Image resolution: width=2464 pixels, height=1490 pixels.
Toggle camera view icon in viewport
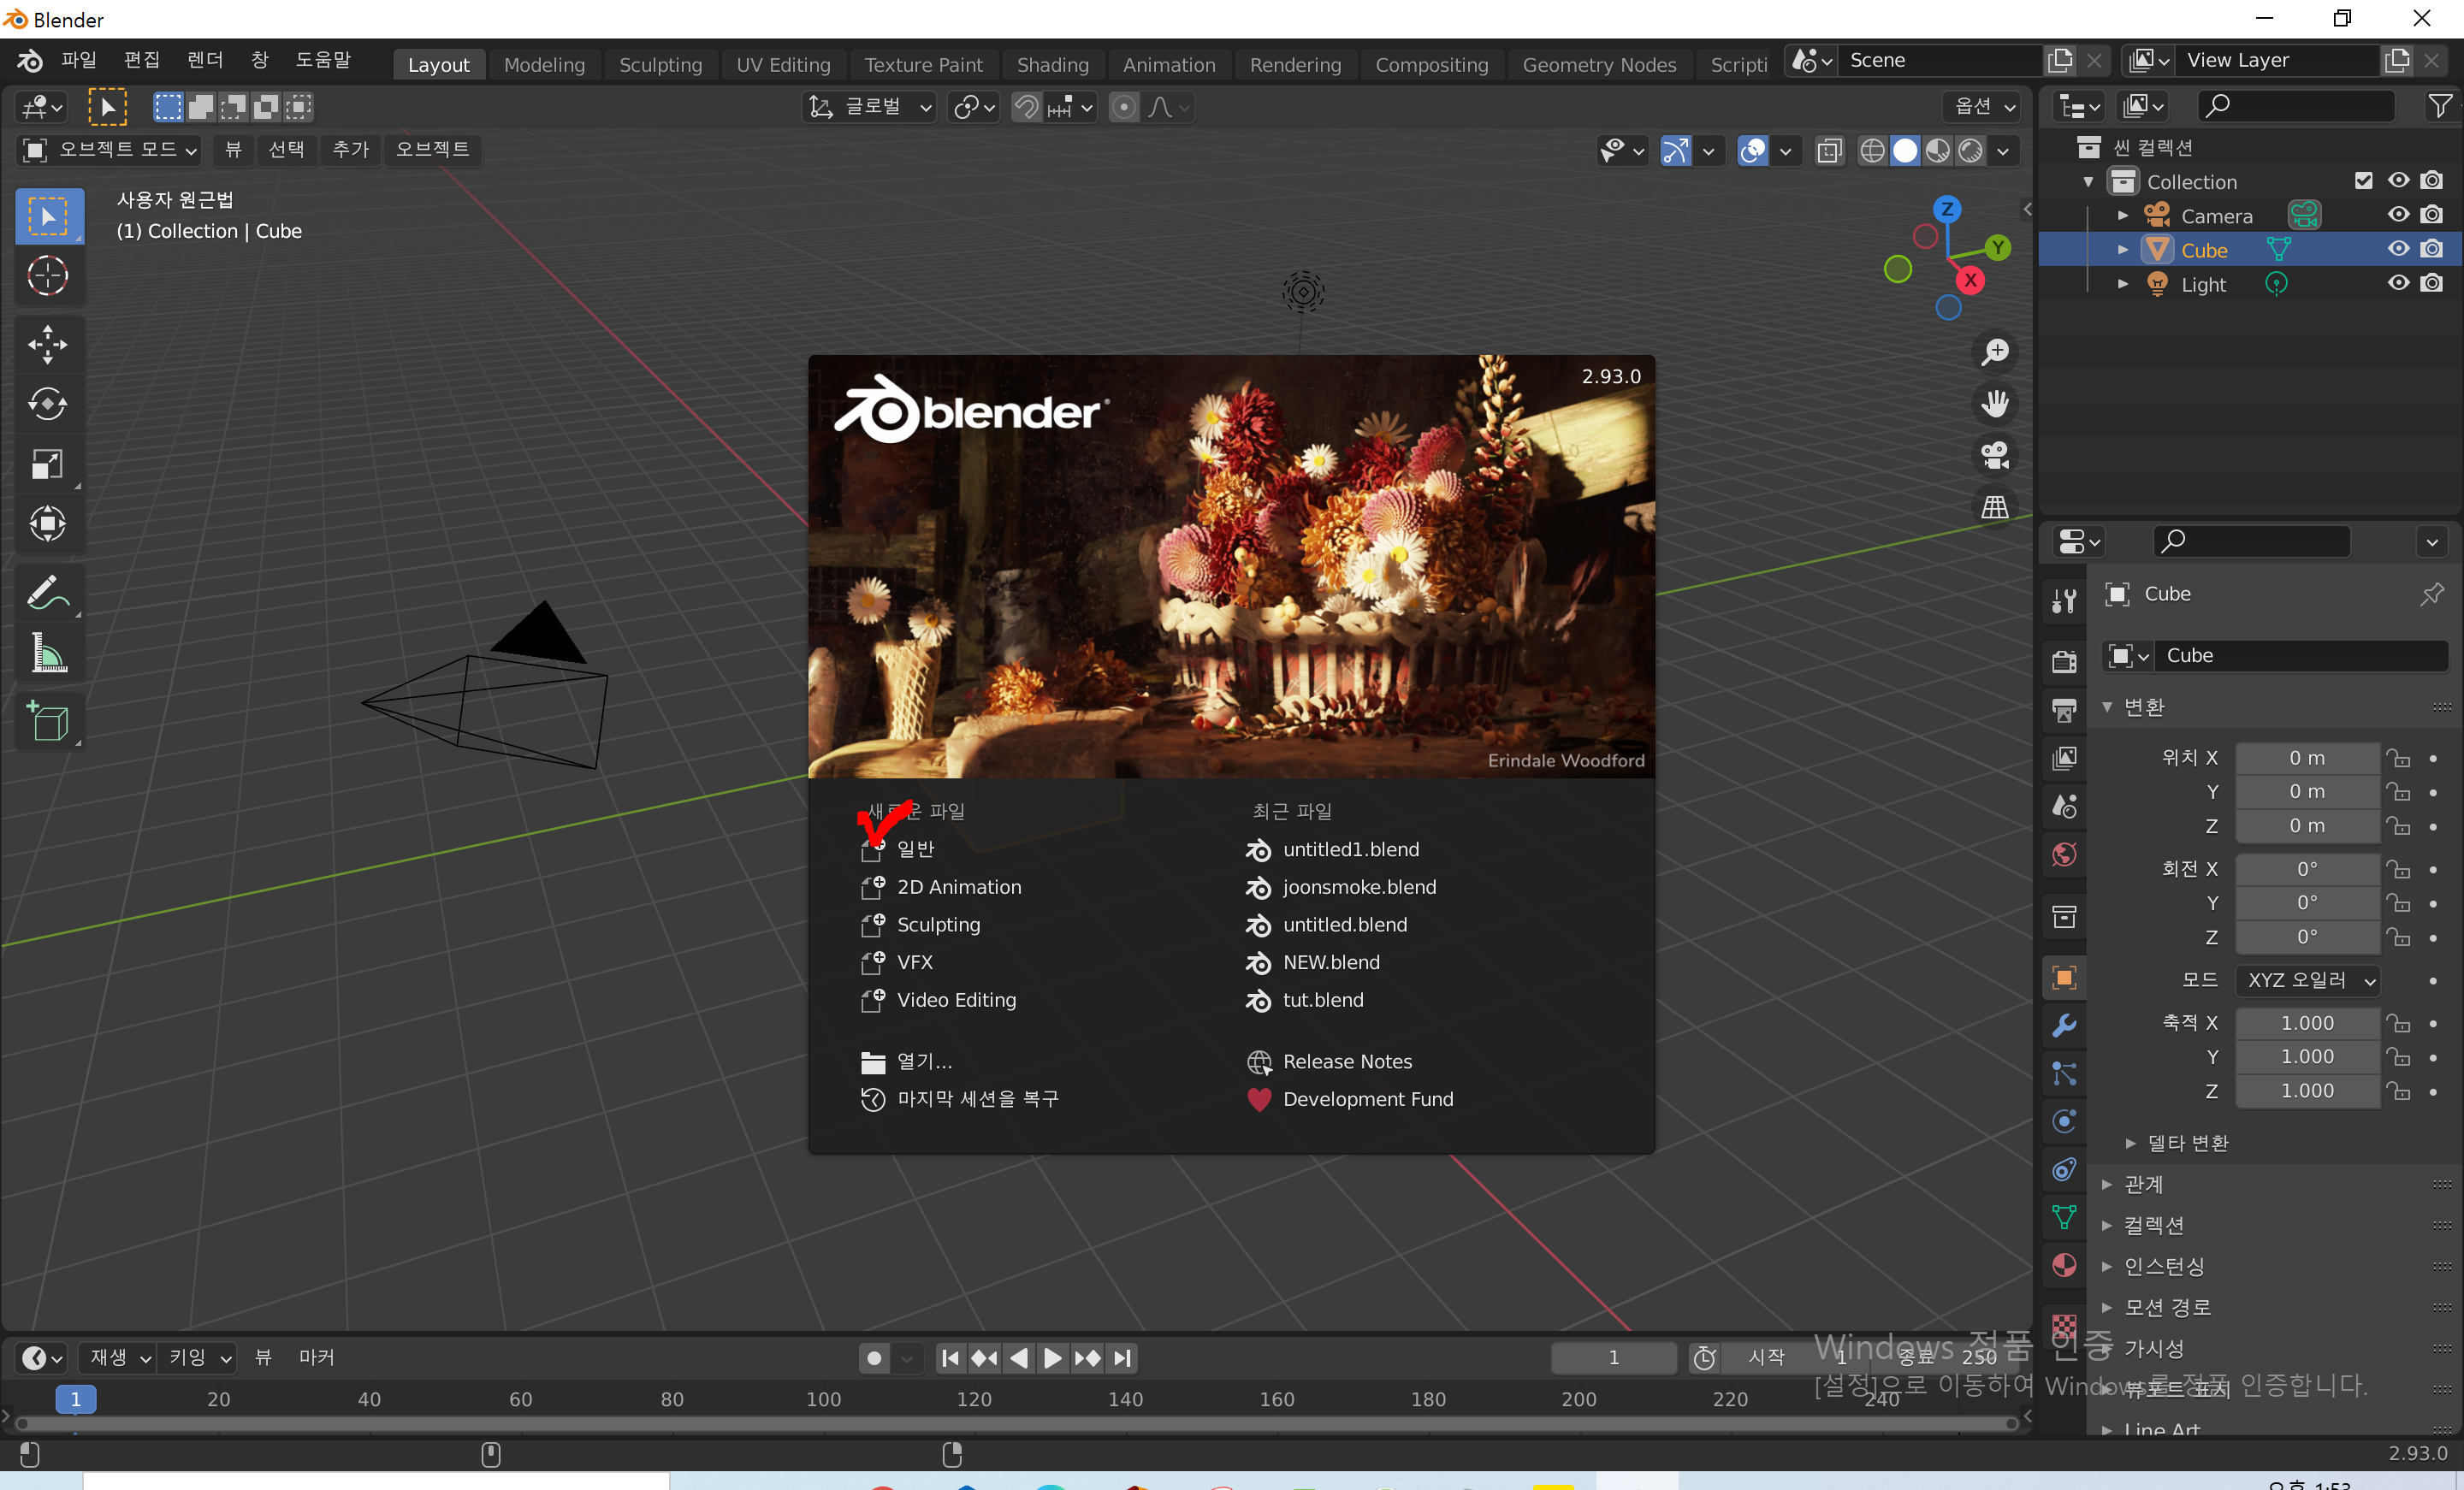click(x=1995, y=455)
